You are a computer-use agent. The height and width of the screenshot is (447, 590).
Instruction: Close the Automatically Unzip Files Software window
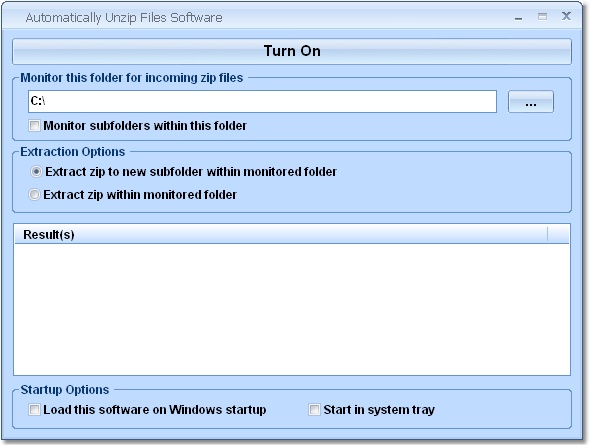[x=566, y=16]
